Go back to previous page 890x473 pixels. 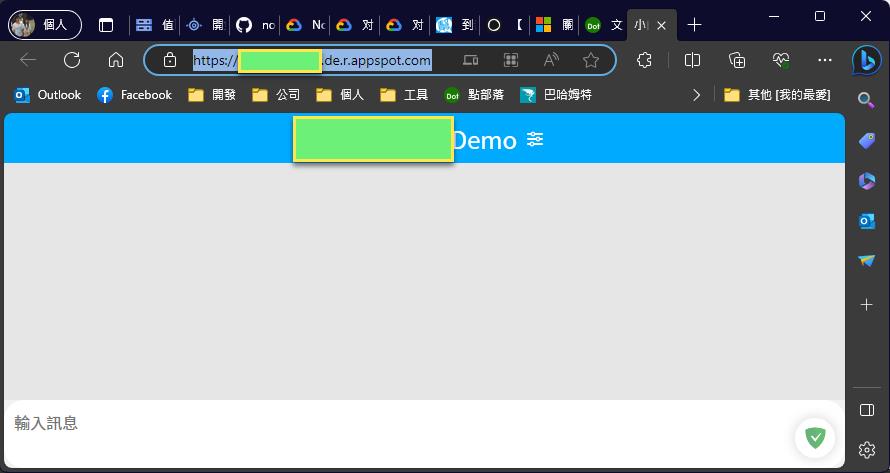(x=28, y=60)
